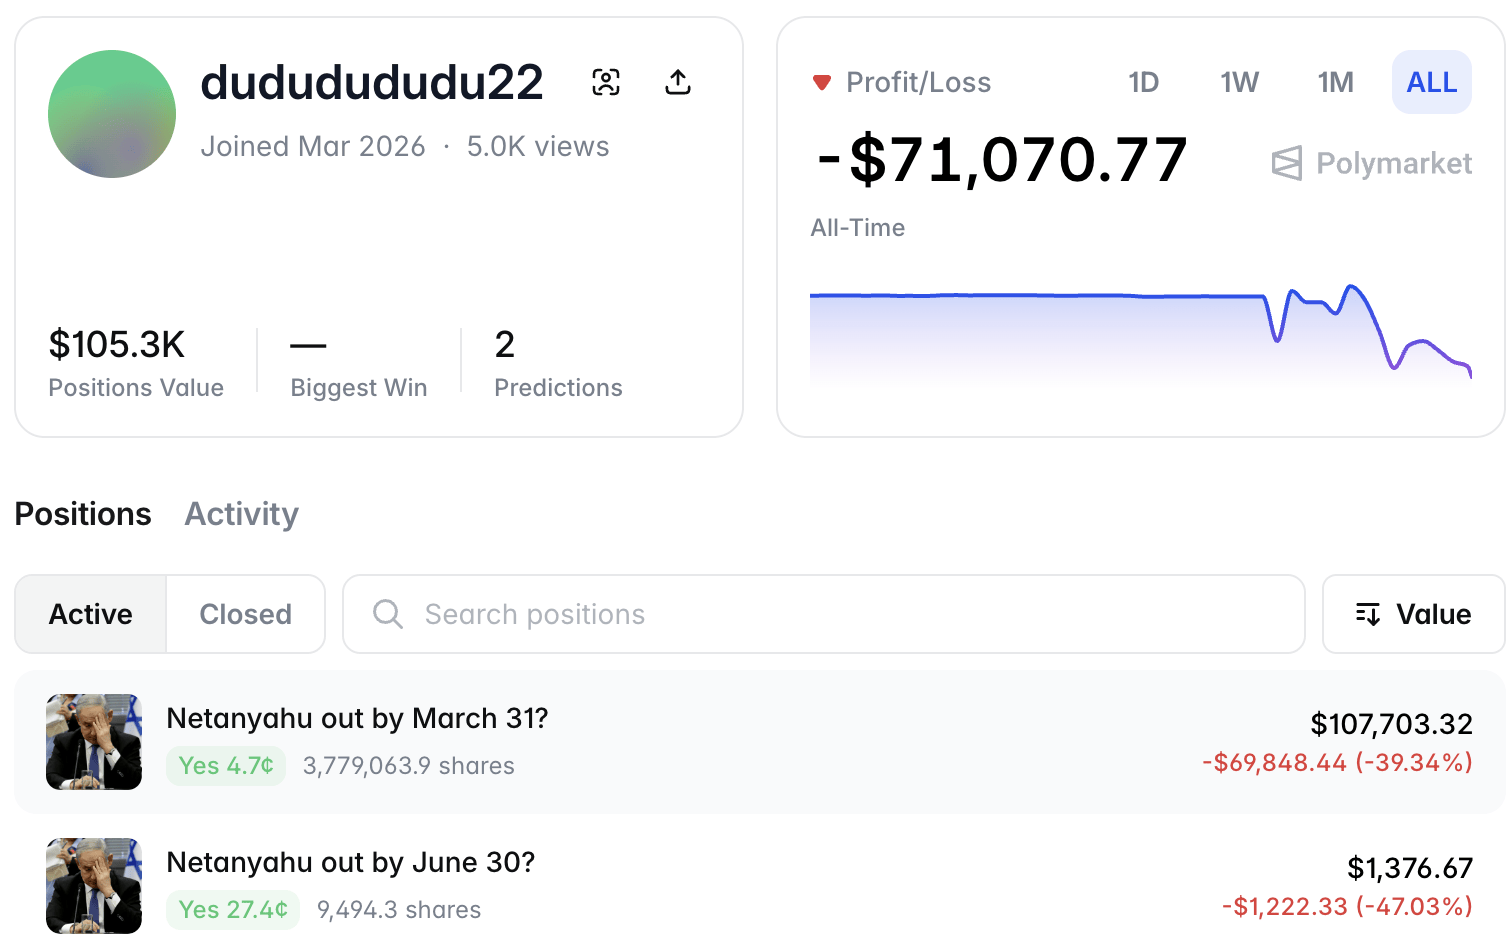Open the Value sort dropdown
This screenshot has width=1506, height=950.
(1413, 614)
